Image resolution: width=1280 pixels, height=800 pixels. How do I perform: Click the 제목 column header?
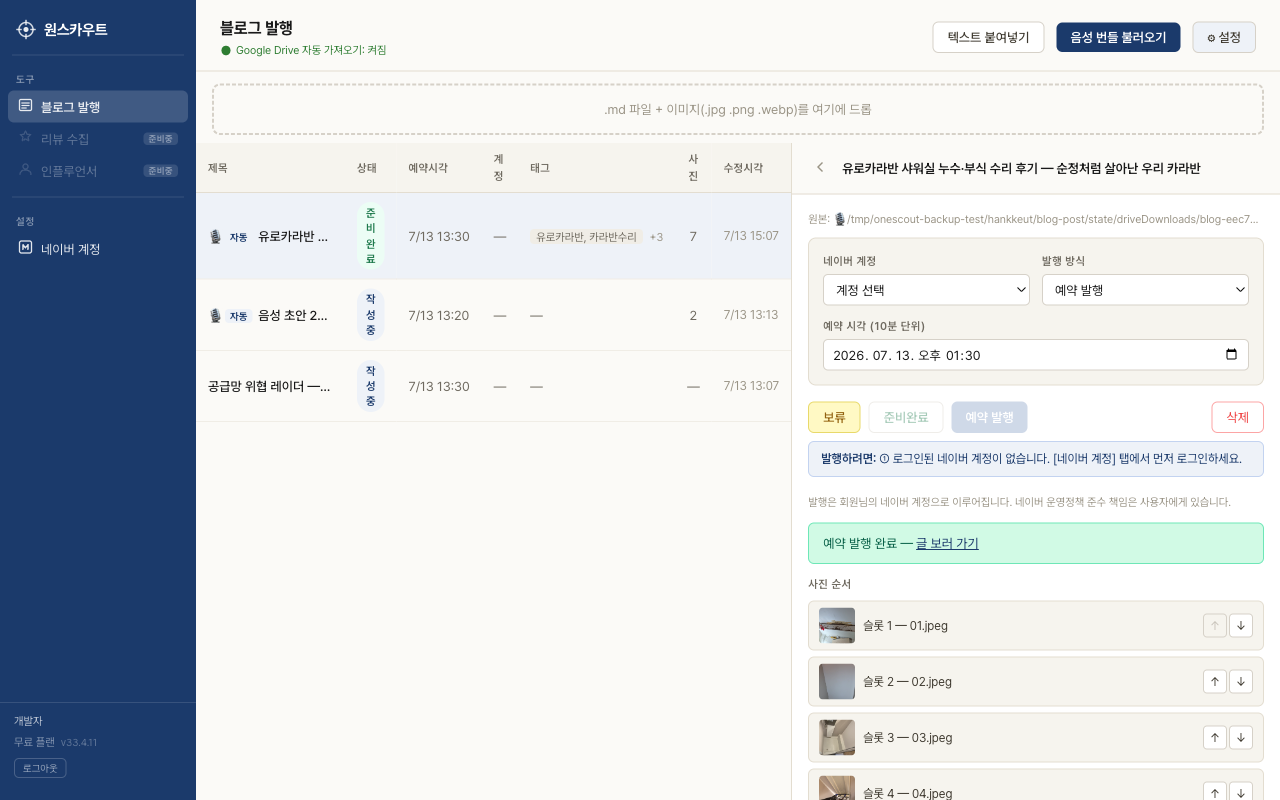[x=218, y=168]
